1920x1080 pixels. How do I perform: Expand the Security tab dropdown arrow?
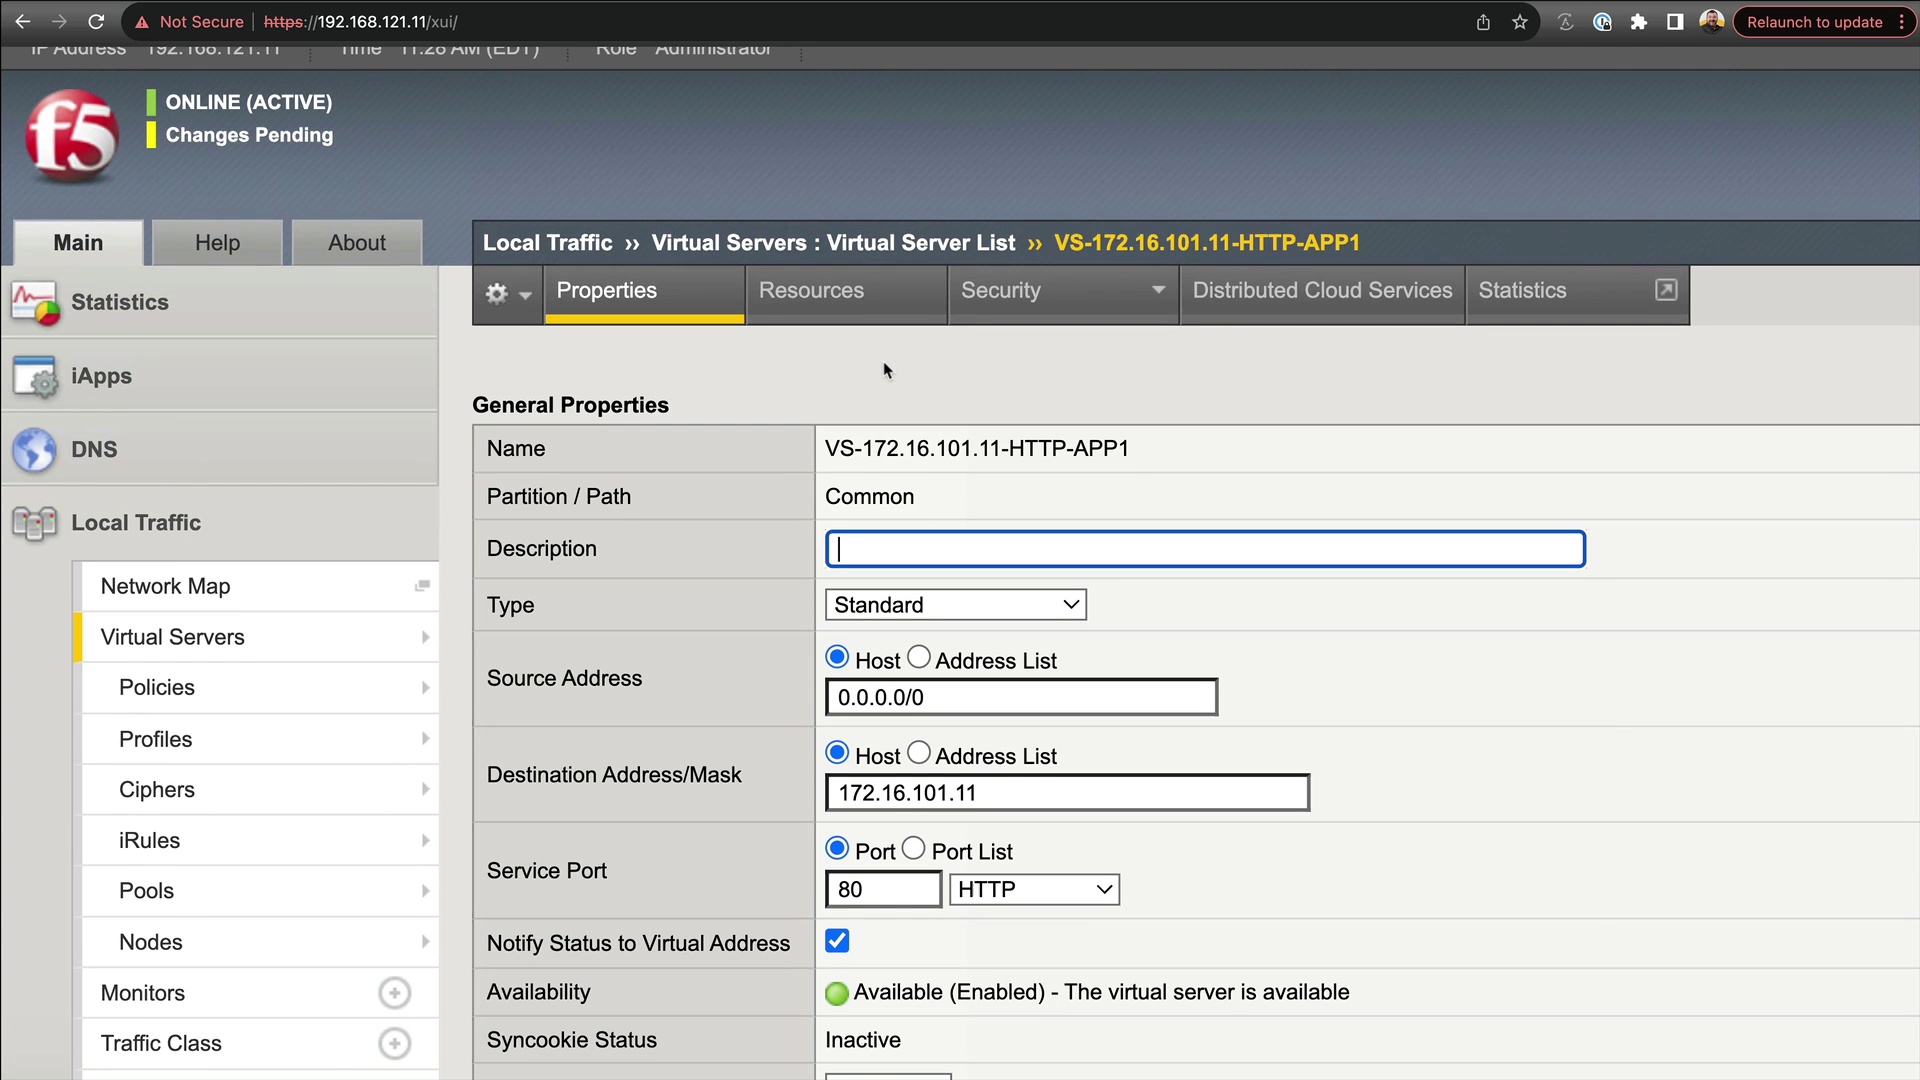tap(1158, 290)
